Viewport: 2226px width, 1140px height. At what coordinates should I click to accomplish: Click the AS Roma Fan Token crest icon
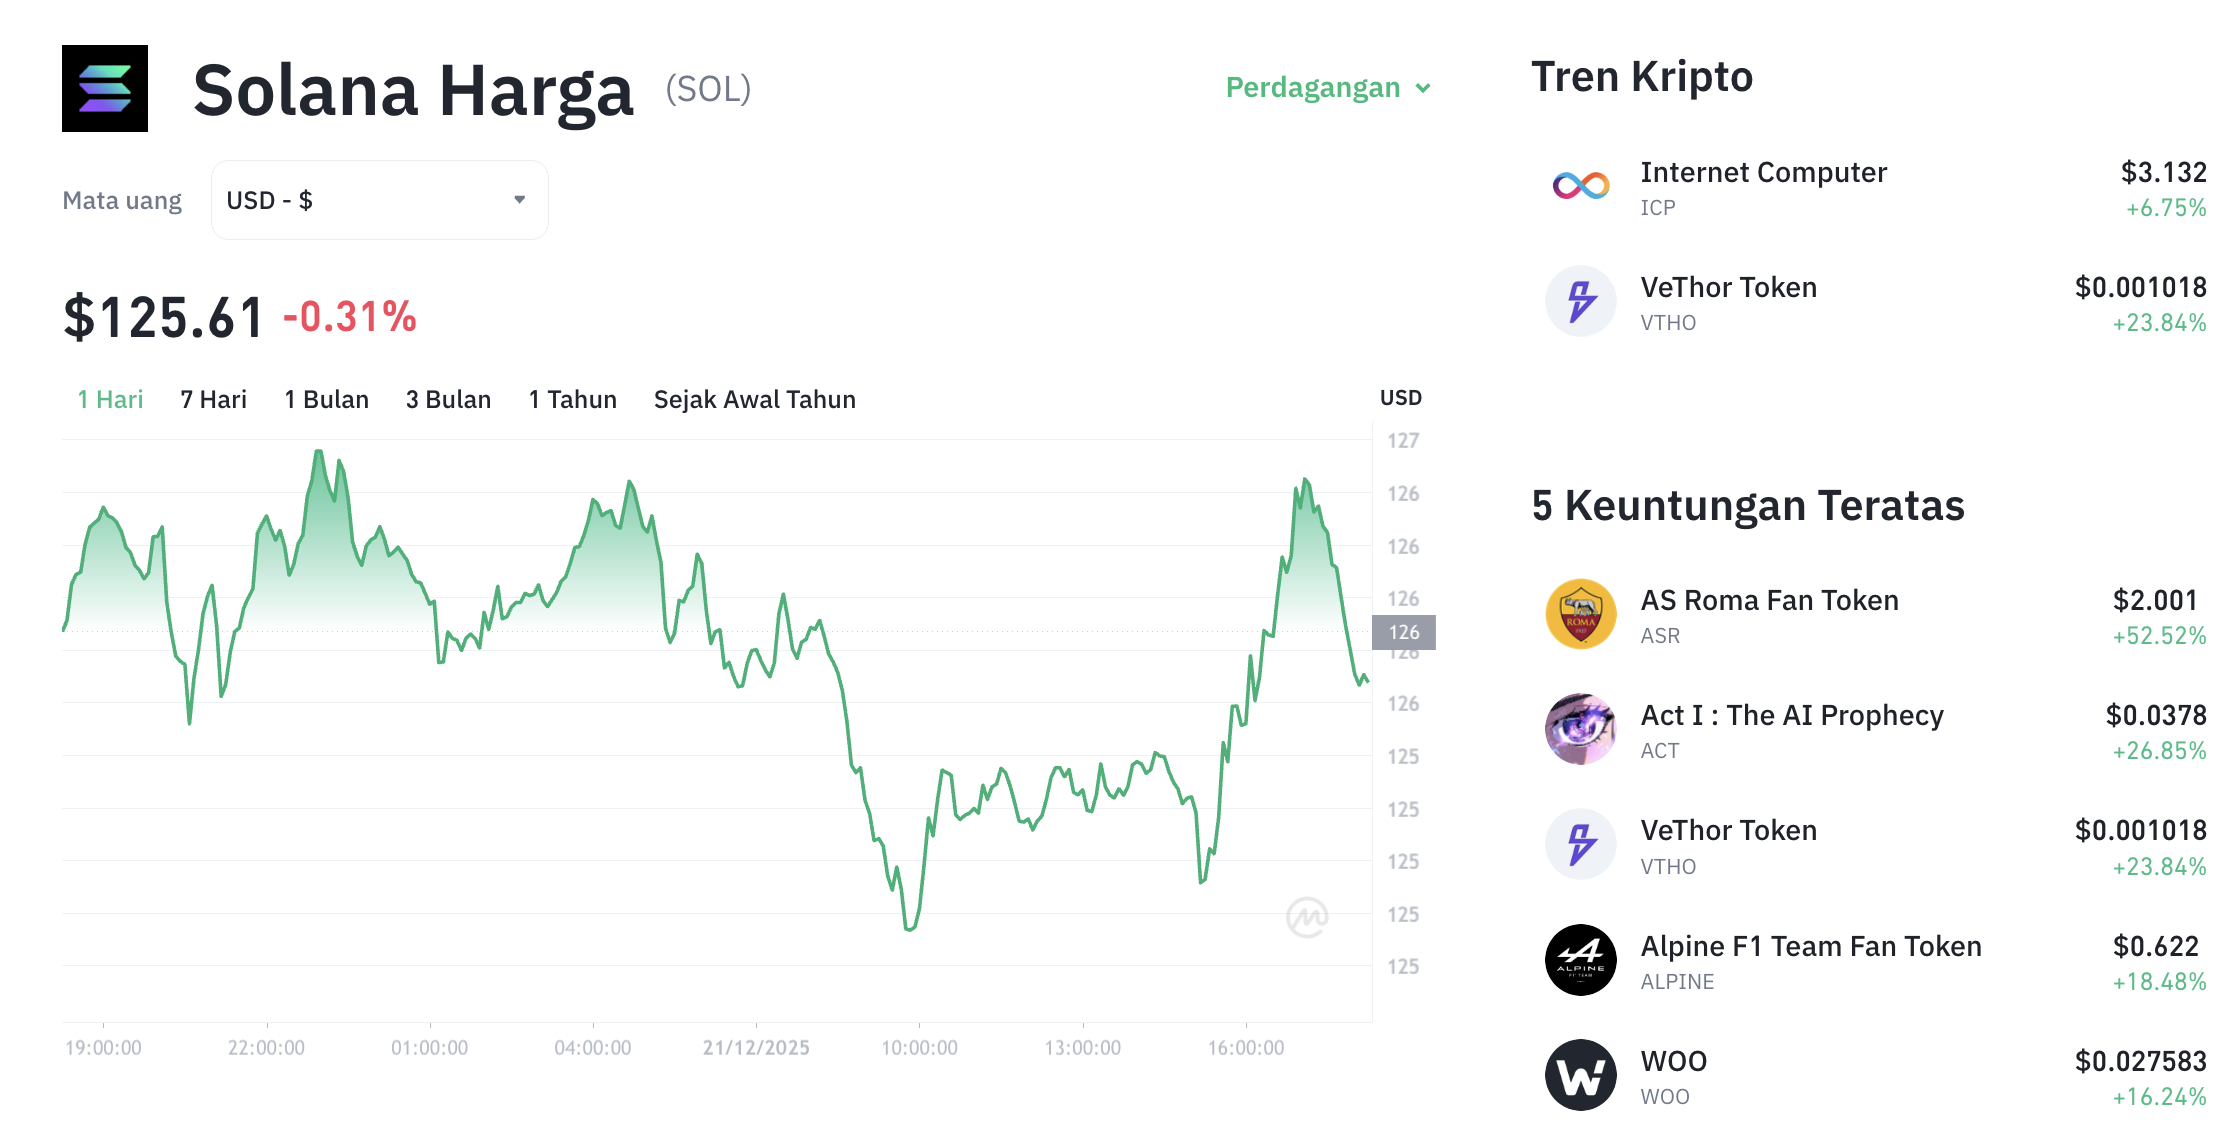click(1580, 614)
